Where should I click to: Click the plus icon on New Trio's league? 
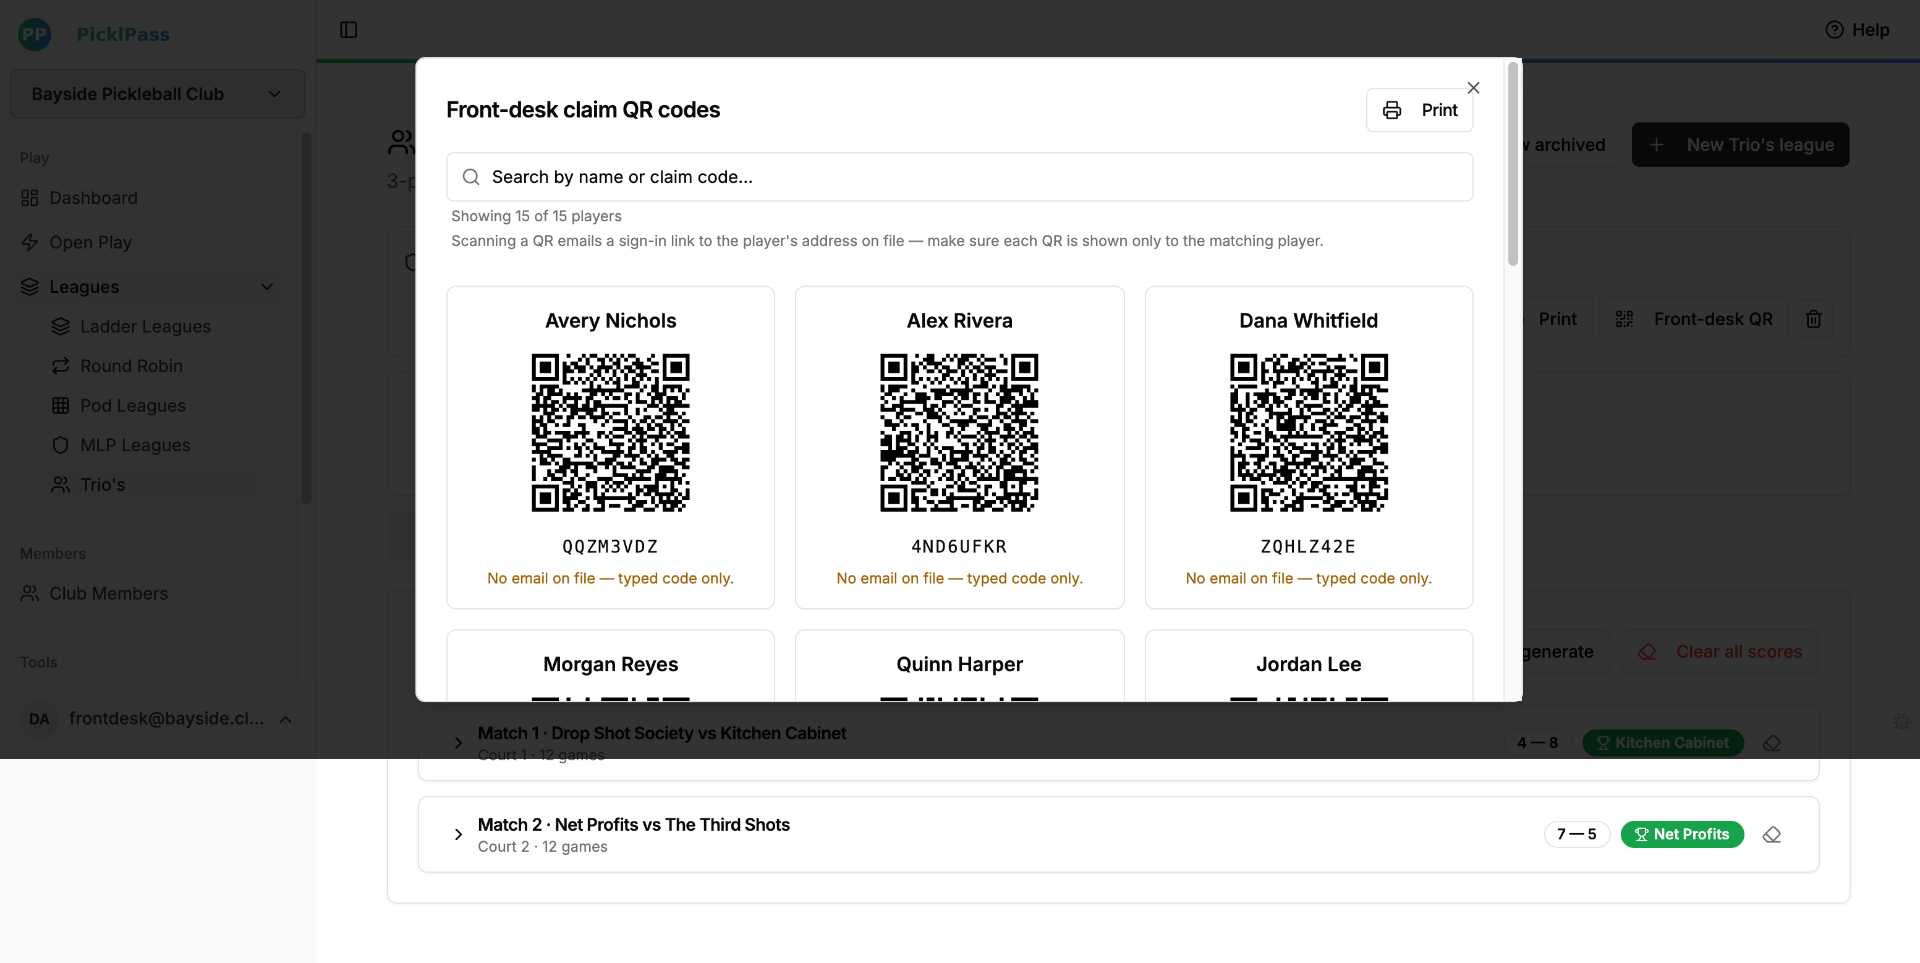tap(1657, 145)
